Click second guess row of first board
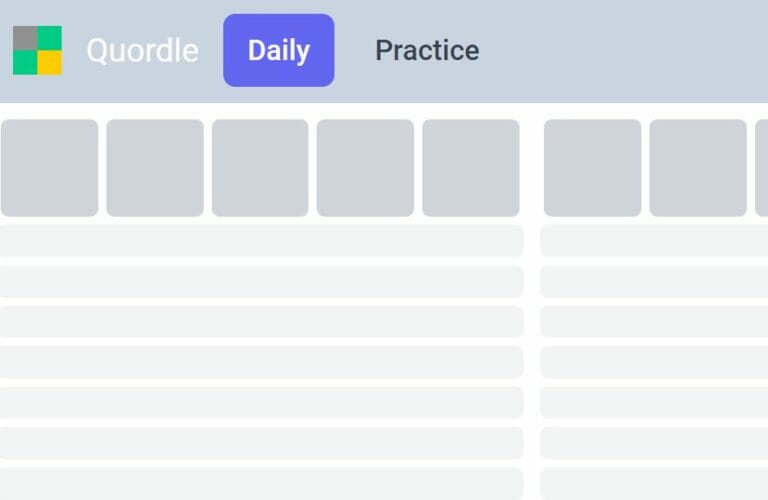768x500 pixels. [x=262, y=241]
